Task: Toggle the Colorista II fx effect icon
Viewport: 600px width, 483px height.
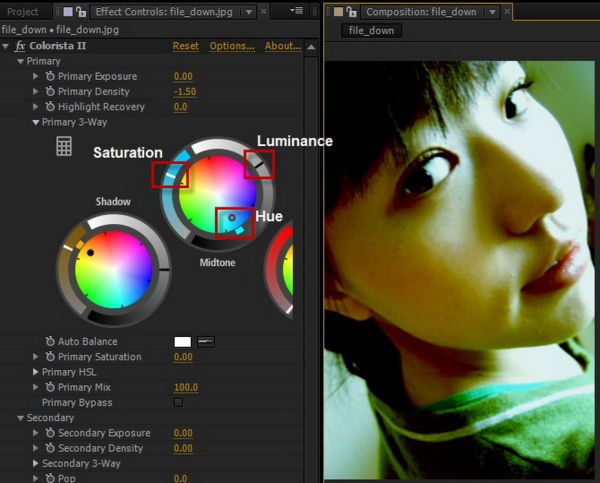Action: tap(20, 46)
